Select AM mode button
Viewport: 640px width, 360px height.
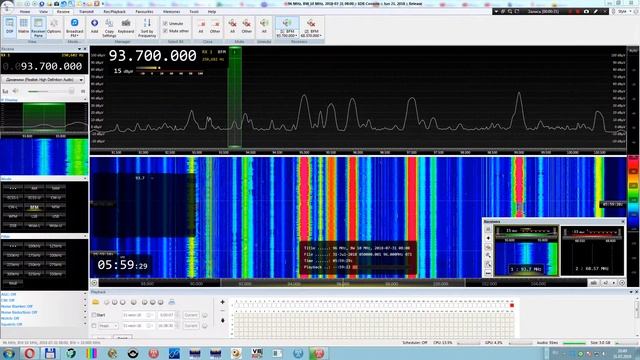34,189
